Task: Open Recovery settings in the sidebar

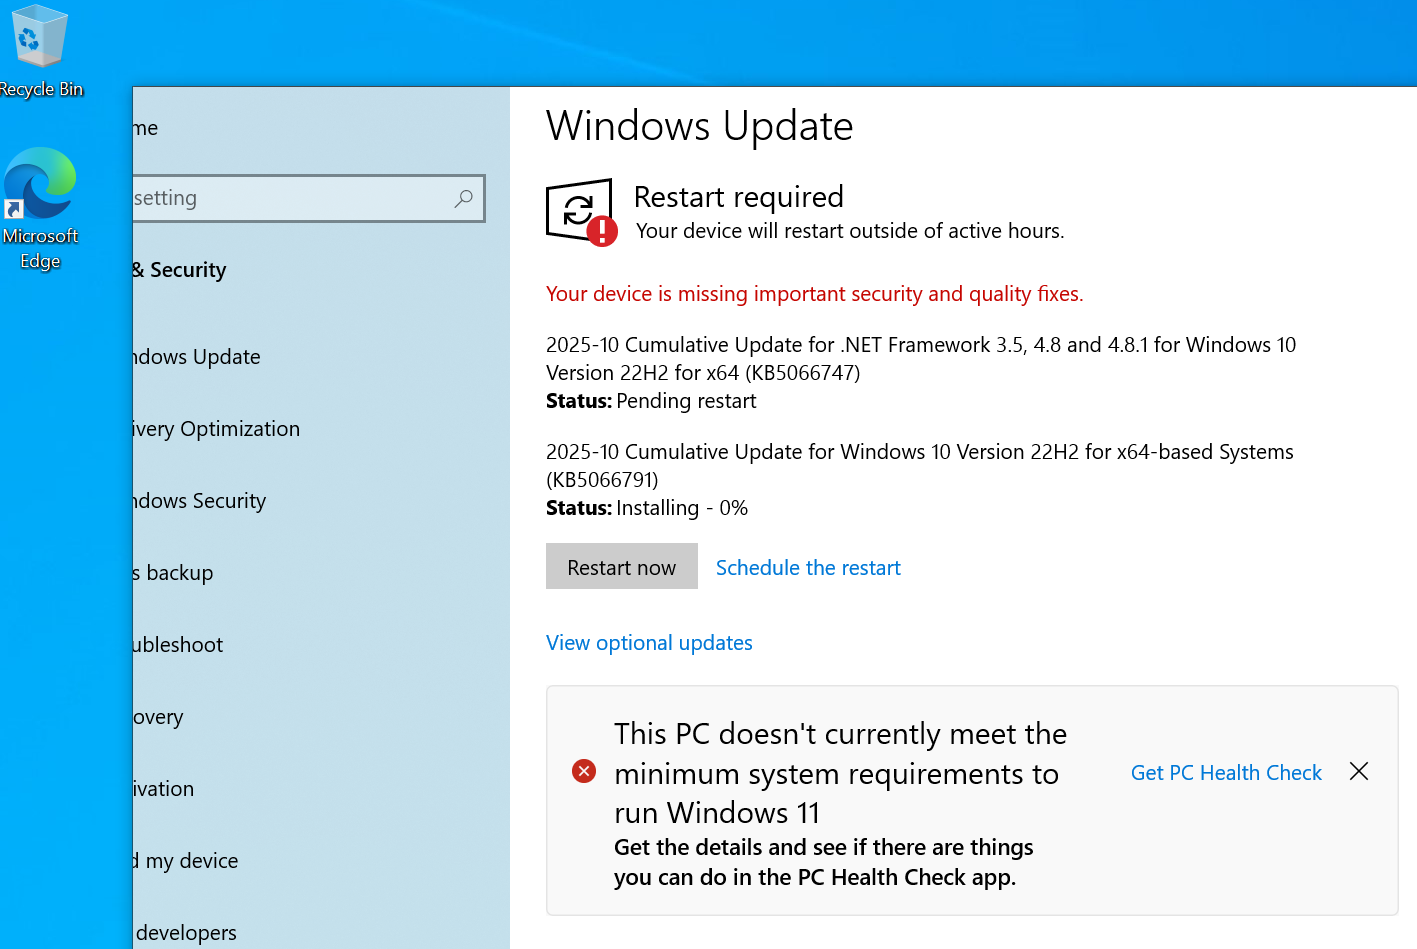Action: coord(160,717)
